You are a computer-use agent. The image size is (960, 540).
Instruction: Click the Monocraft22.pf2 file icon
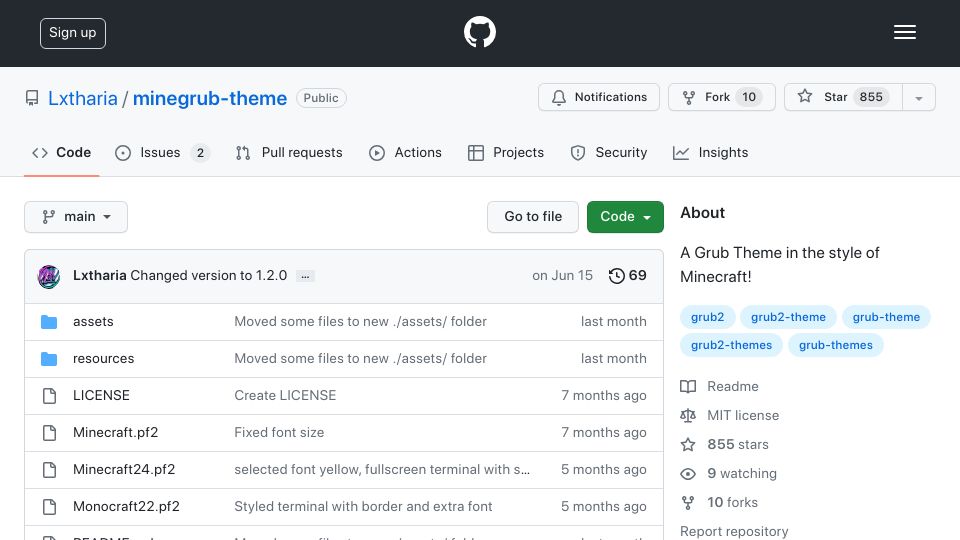49,507
